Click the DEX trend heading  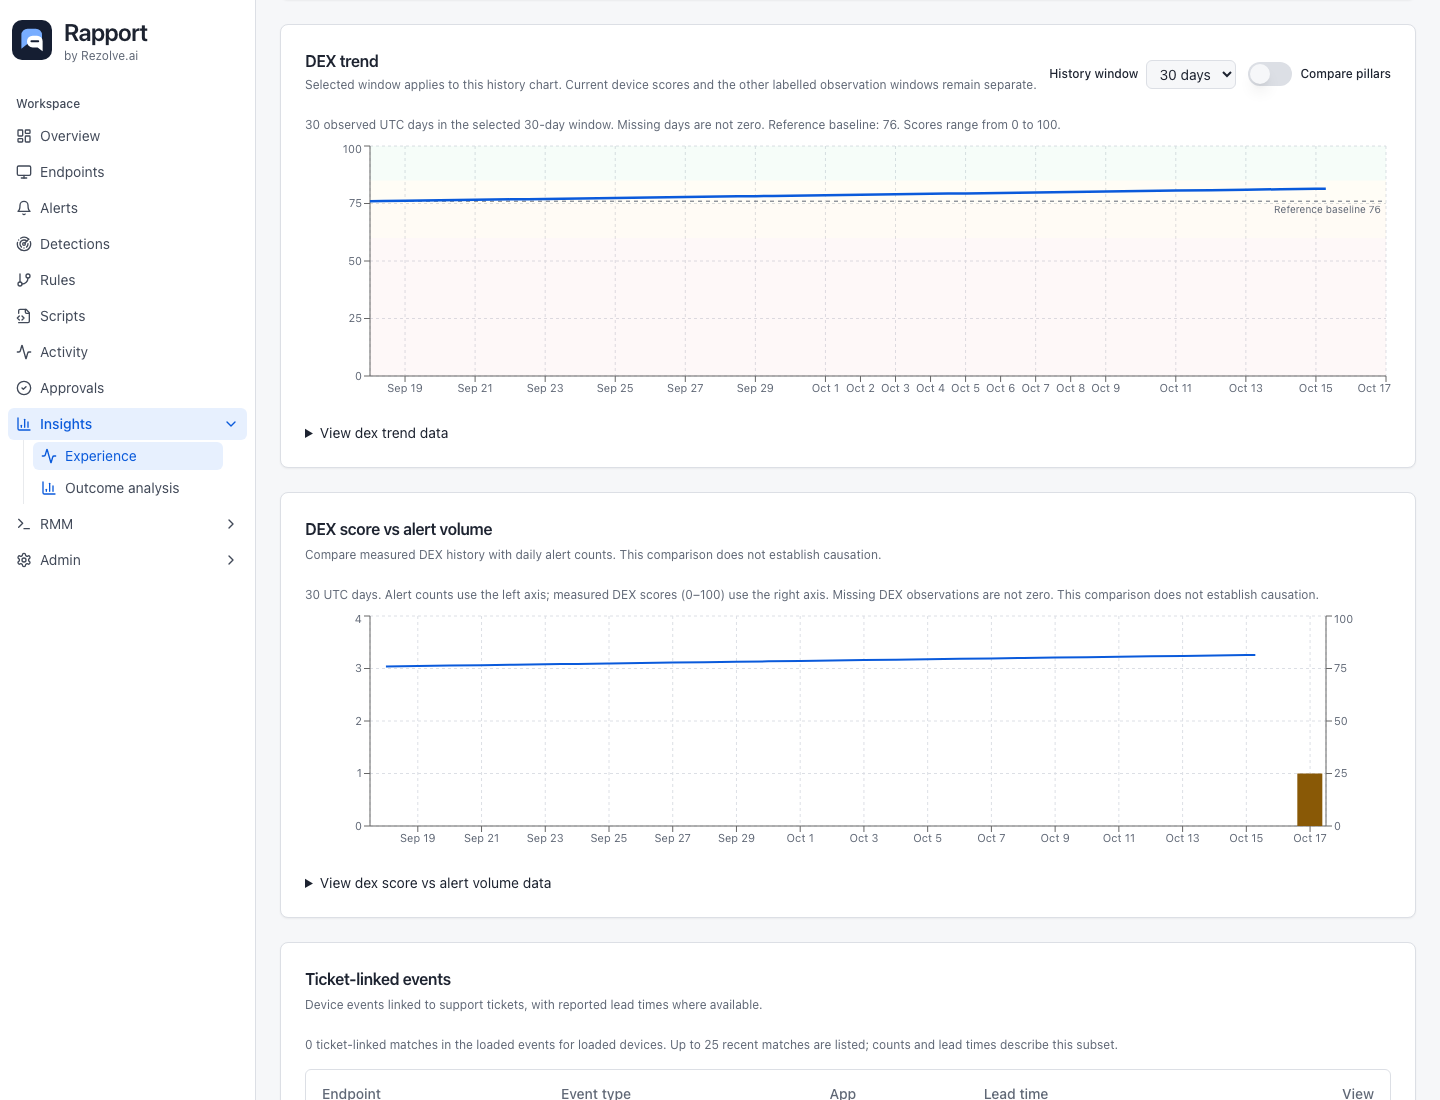[x=342, y=61]
